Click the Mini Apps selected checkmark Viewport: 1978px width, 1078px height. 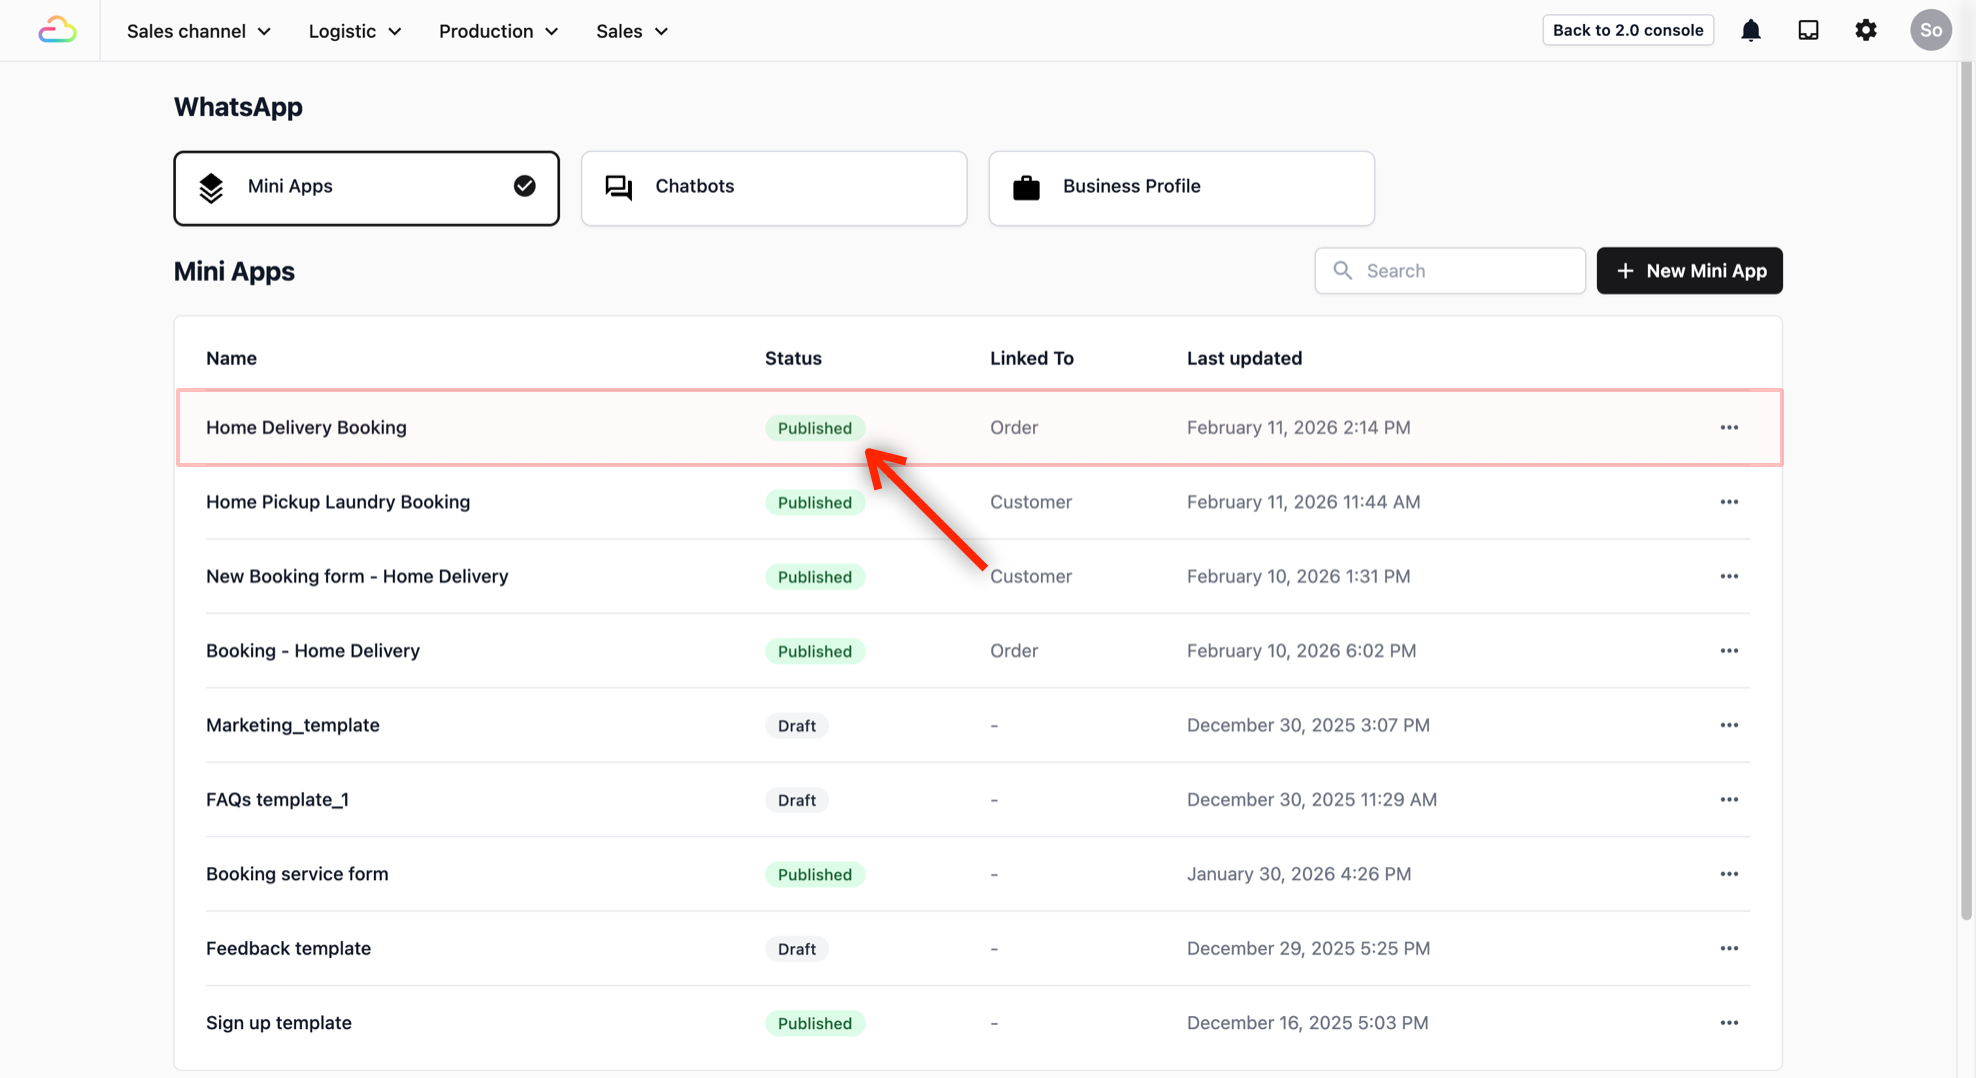(x=524, y=186)
